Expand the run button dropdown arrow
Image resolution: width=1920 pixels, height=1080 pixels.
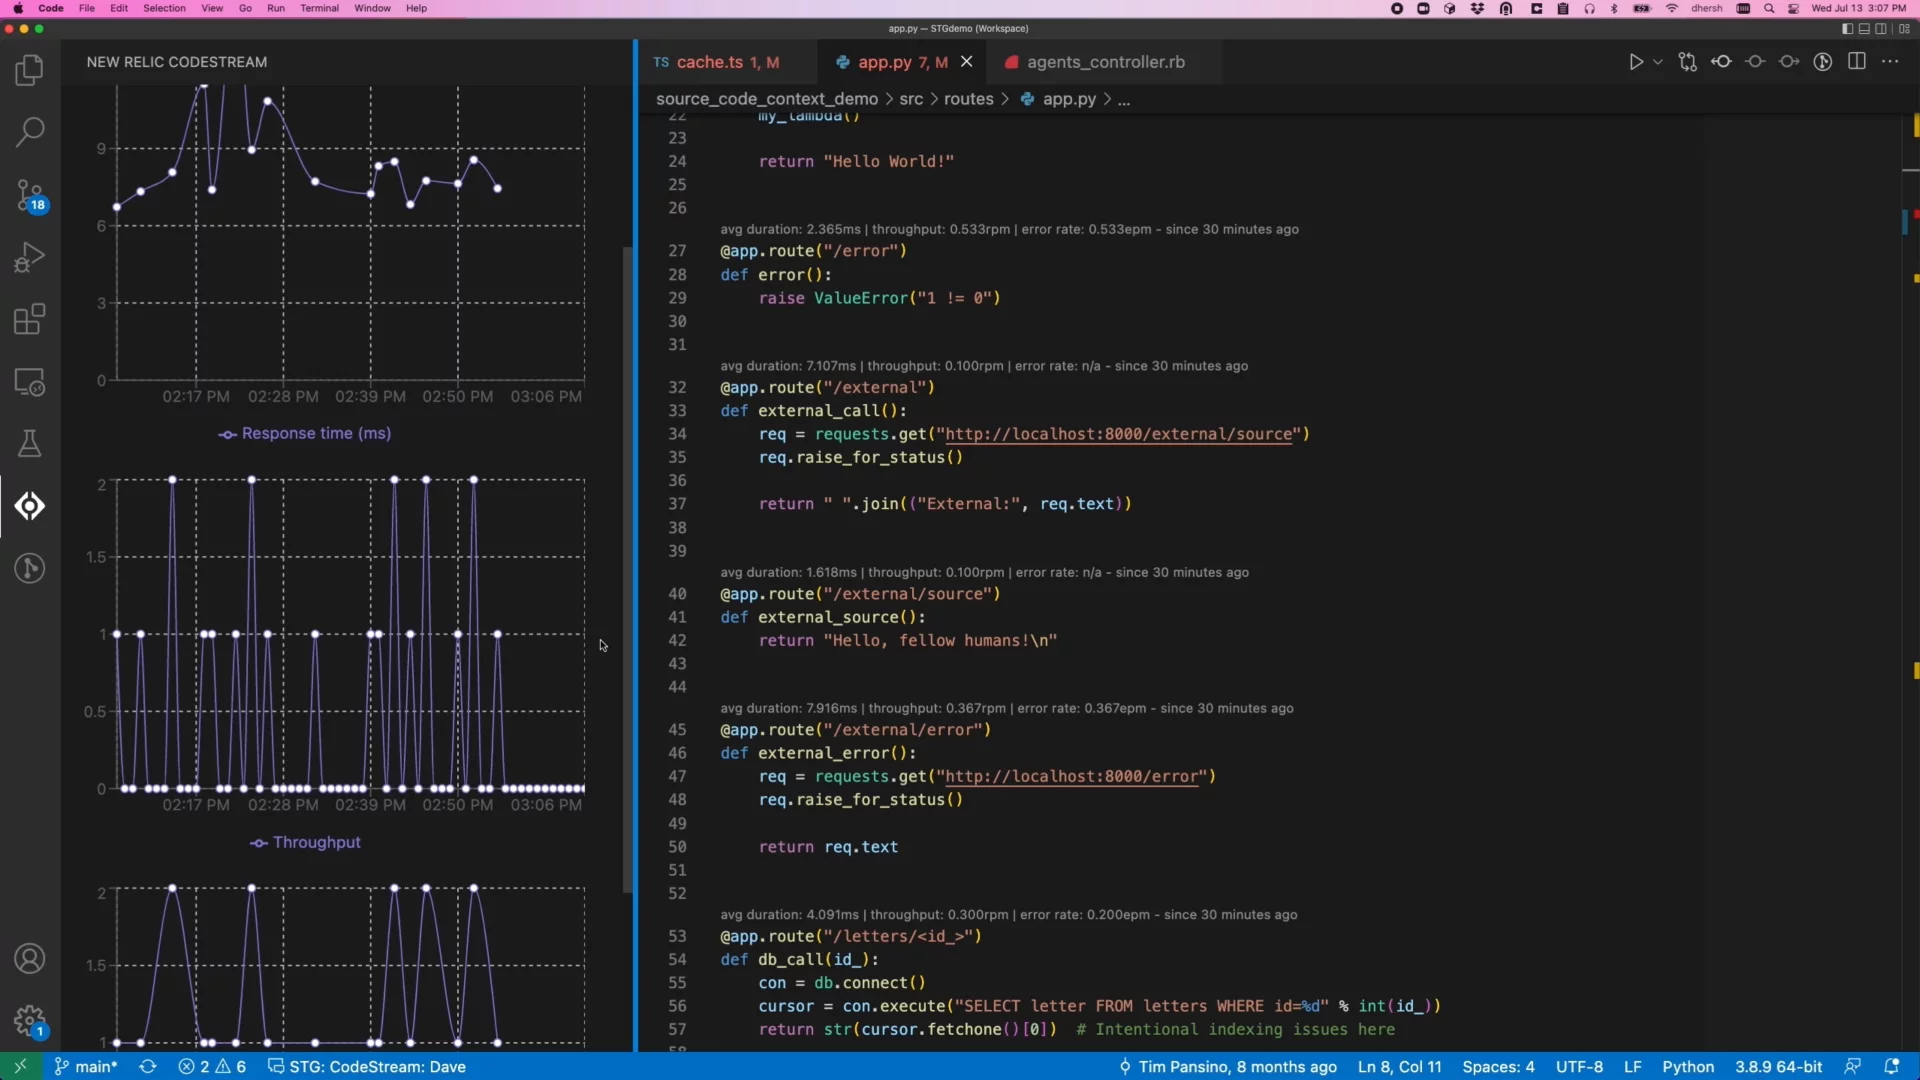[x=1658, y=62]
